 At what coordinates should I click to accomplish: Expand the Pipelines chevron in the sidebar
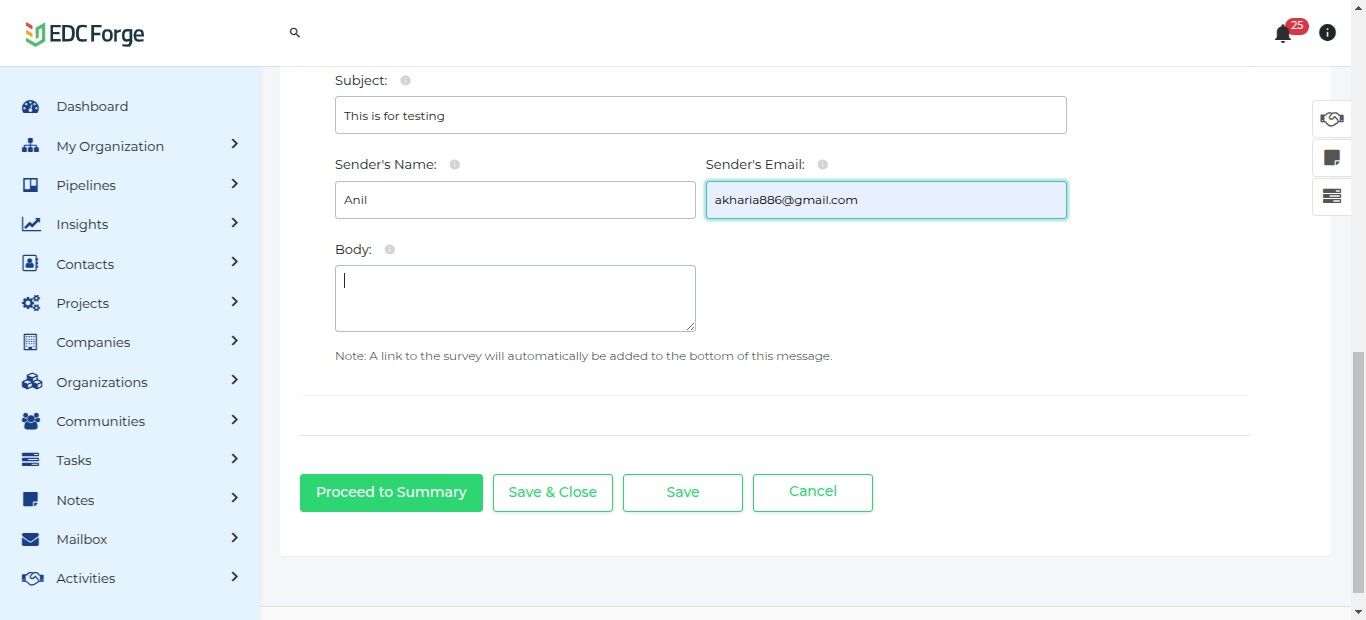(234, 184)
